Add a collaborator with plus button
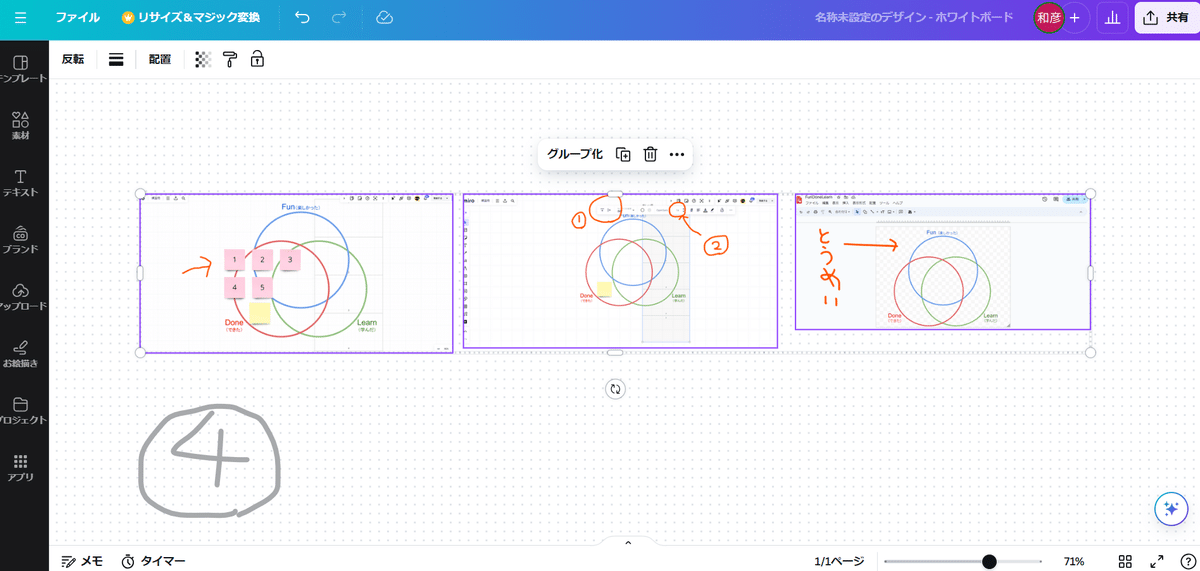Viewport: 1200px width, 571px height. coord(1075,18)
